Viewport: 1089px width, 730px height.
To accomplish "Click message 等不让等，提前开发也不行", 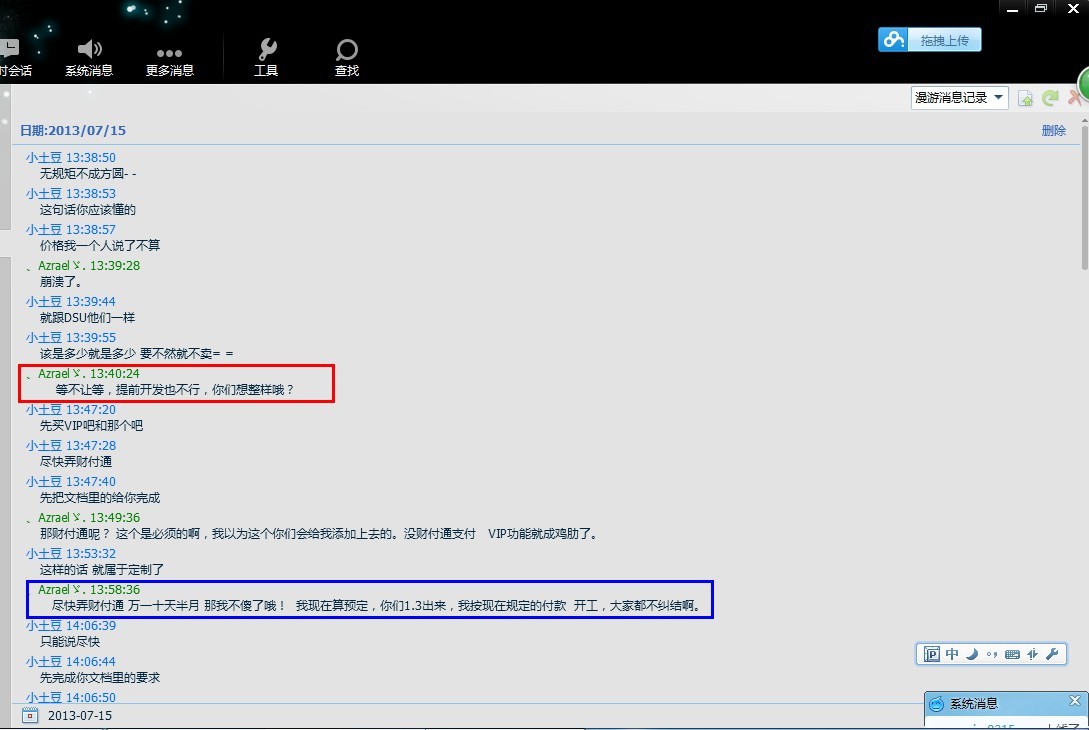I will 174,390.
